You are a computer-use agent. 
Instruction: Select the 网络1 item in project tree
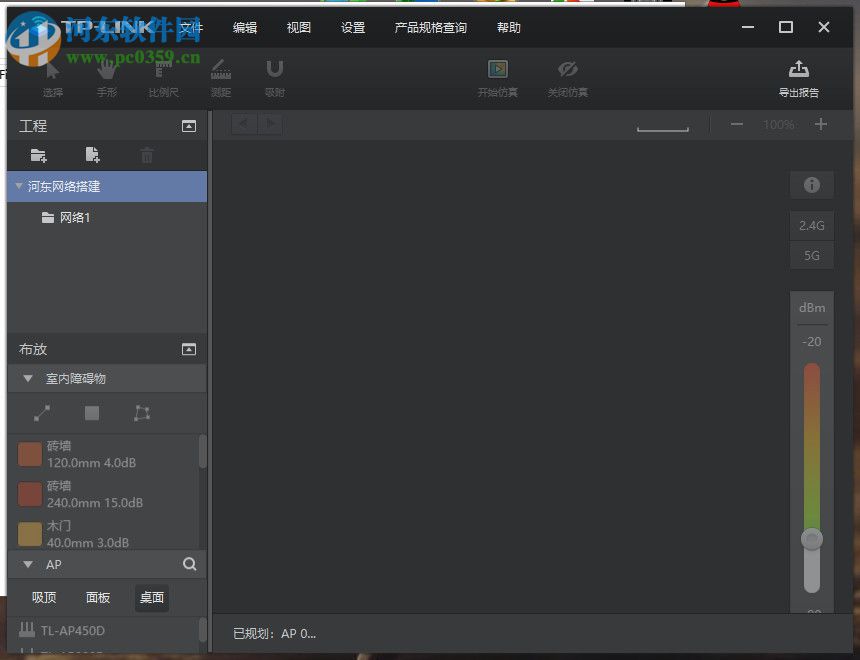pyautogui.click(x=77, y=217)
